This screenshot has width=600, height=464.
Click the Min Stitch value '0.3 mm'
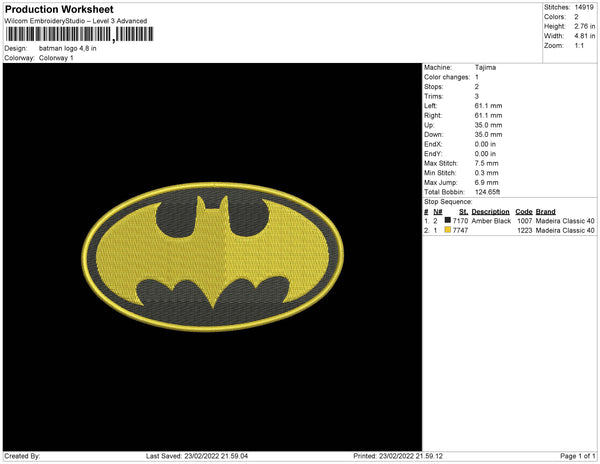[486, 173]
